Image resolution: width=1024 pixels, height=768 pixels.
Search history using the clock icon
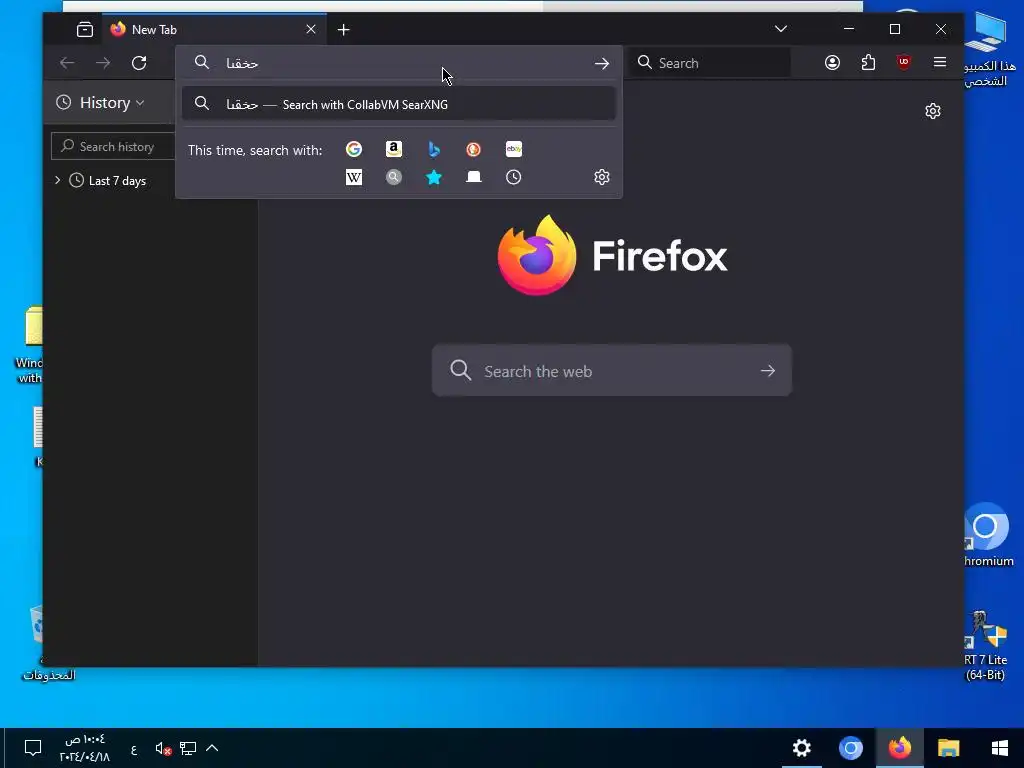pos(514,177)
